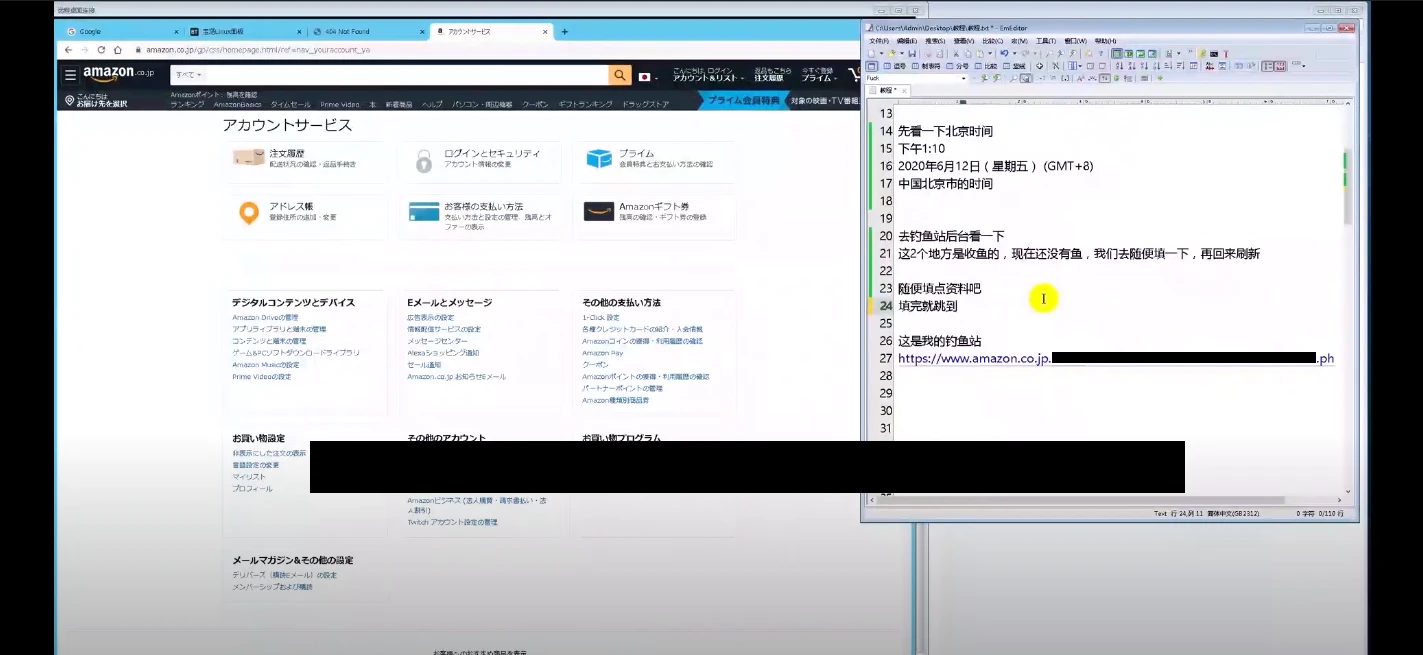Image resolution: width=1423 pixels, height=655 pixels.
Task: Open the arrow next to EmEditor Paste icon
Action: [990, 53]
